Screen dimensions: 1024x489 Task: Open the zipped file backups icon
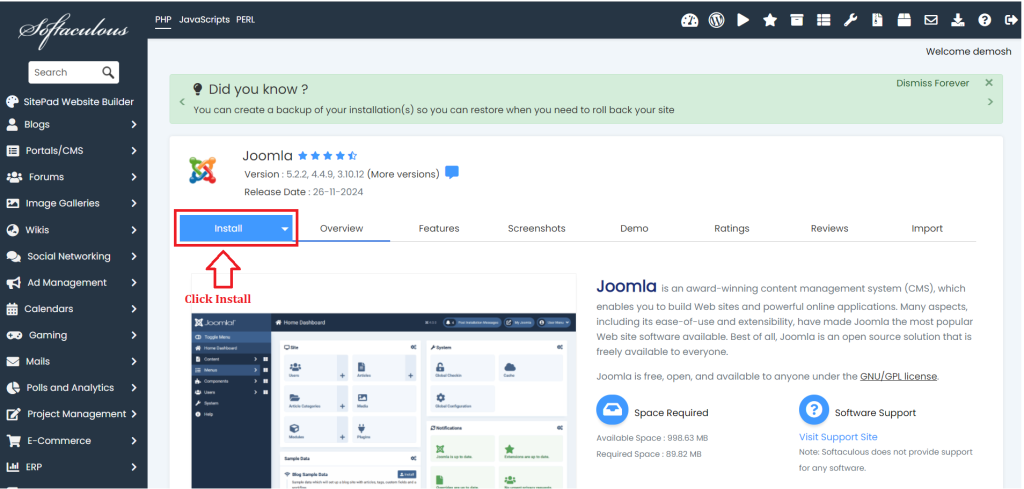877,20
